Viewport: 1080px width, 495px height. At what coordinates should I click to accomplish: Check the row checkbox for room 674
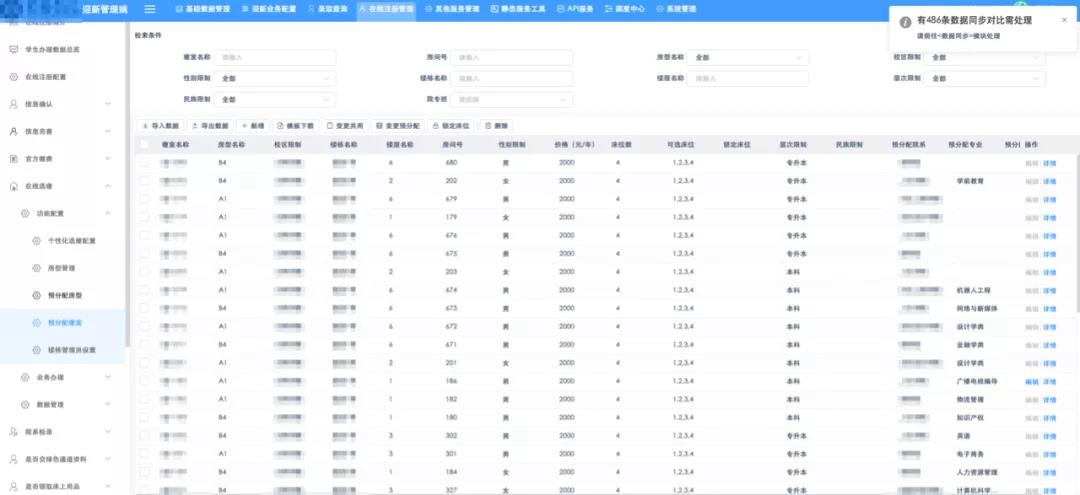144,290
